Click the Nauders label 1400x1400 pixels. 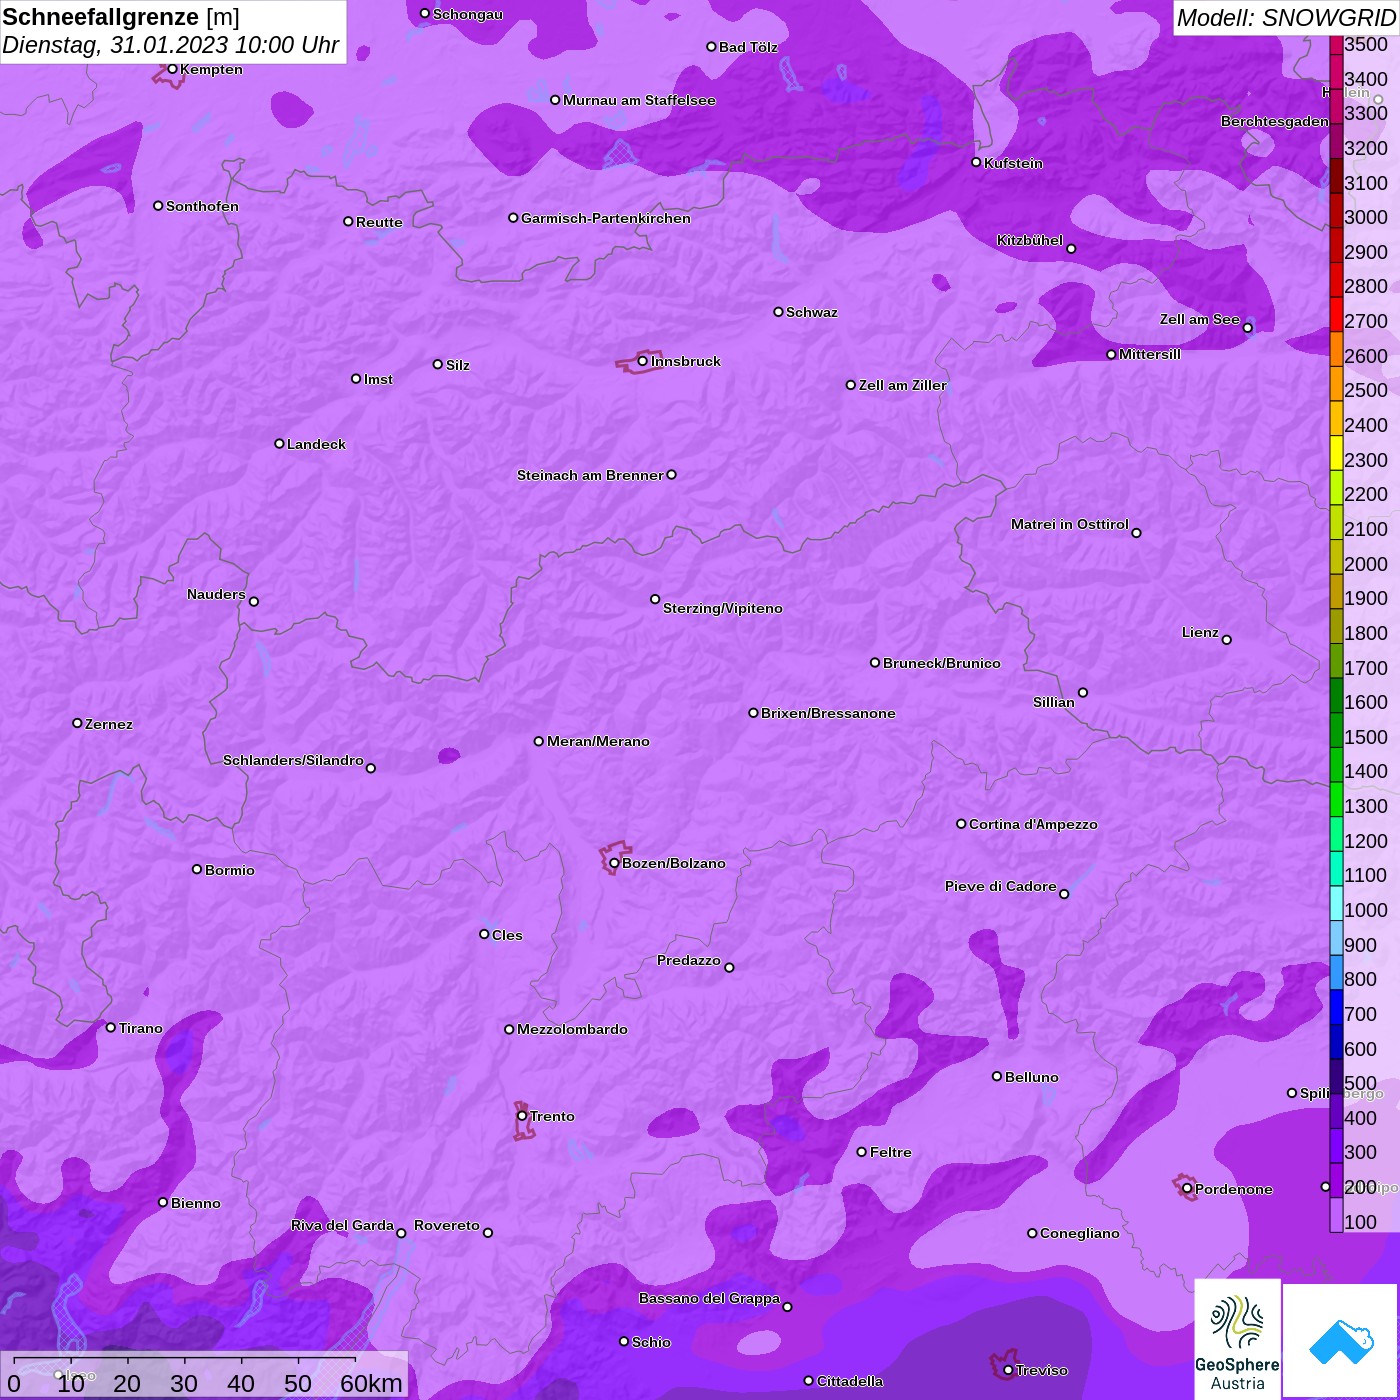pos(216,594)
